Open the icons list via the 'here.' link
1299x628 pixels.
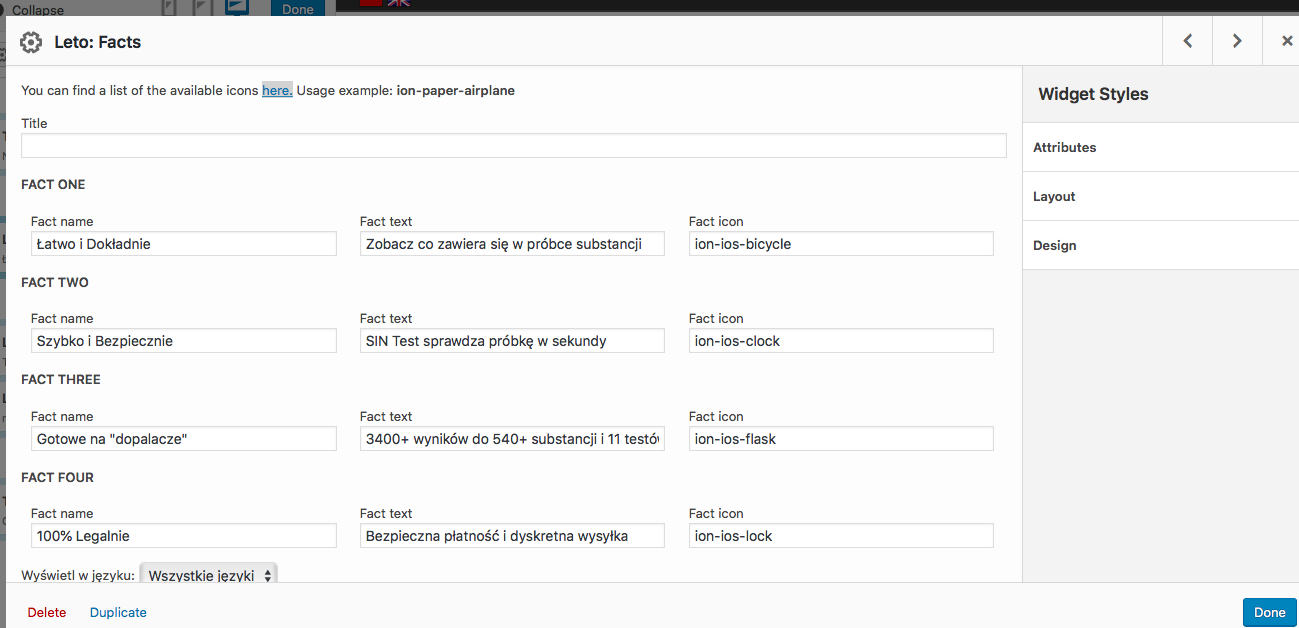point(276,90)
